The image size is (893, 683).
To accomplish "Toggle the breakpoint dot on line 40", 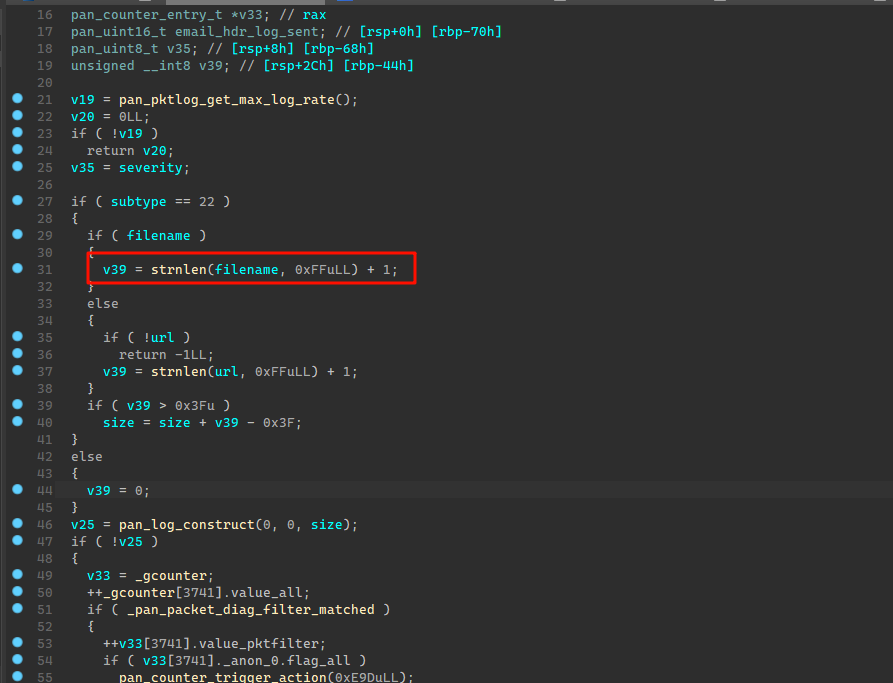I will (x=18, y=422).
